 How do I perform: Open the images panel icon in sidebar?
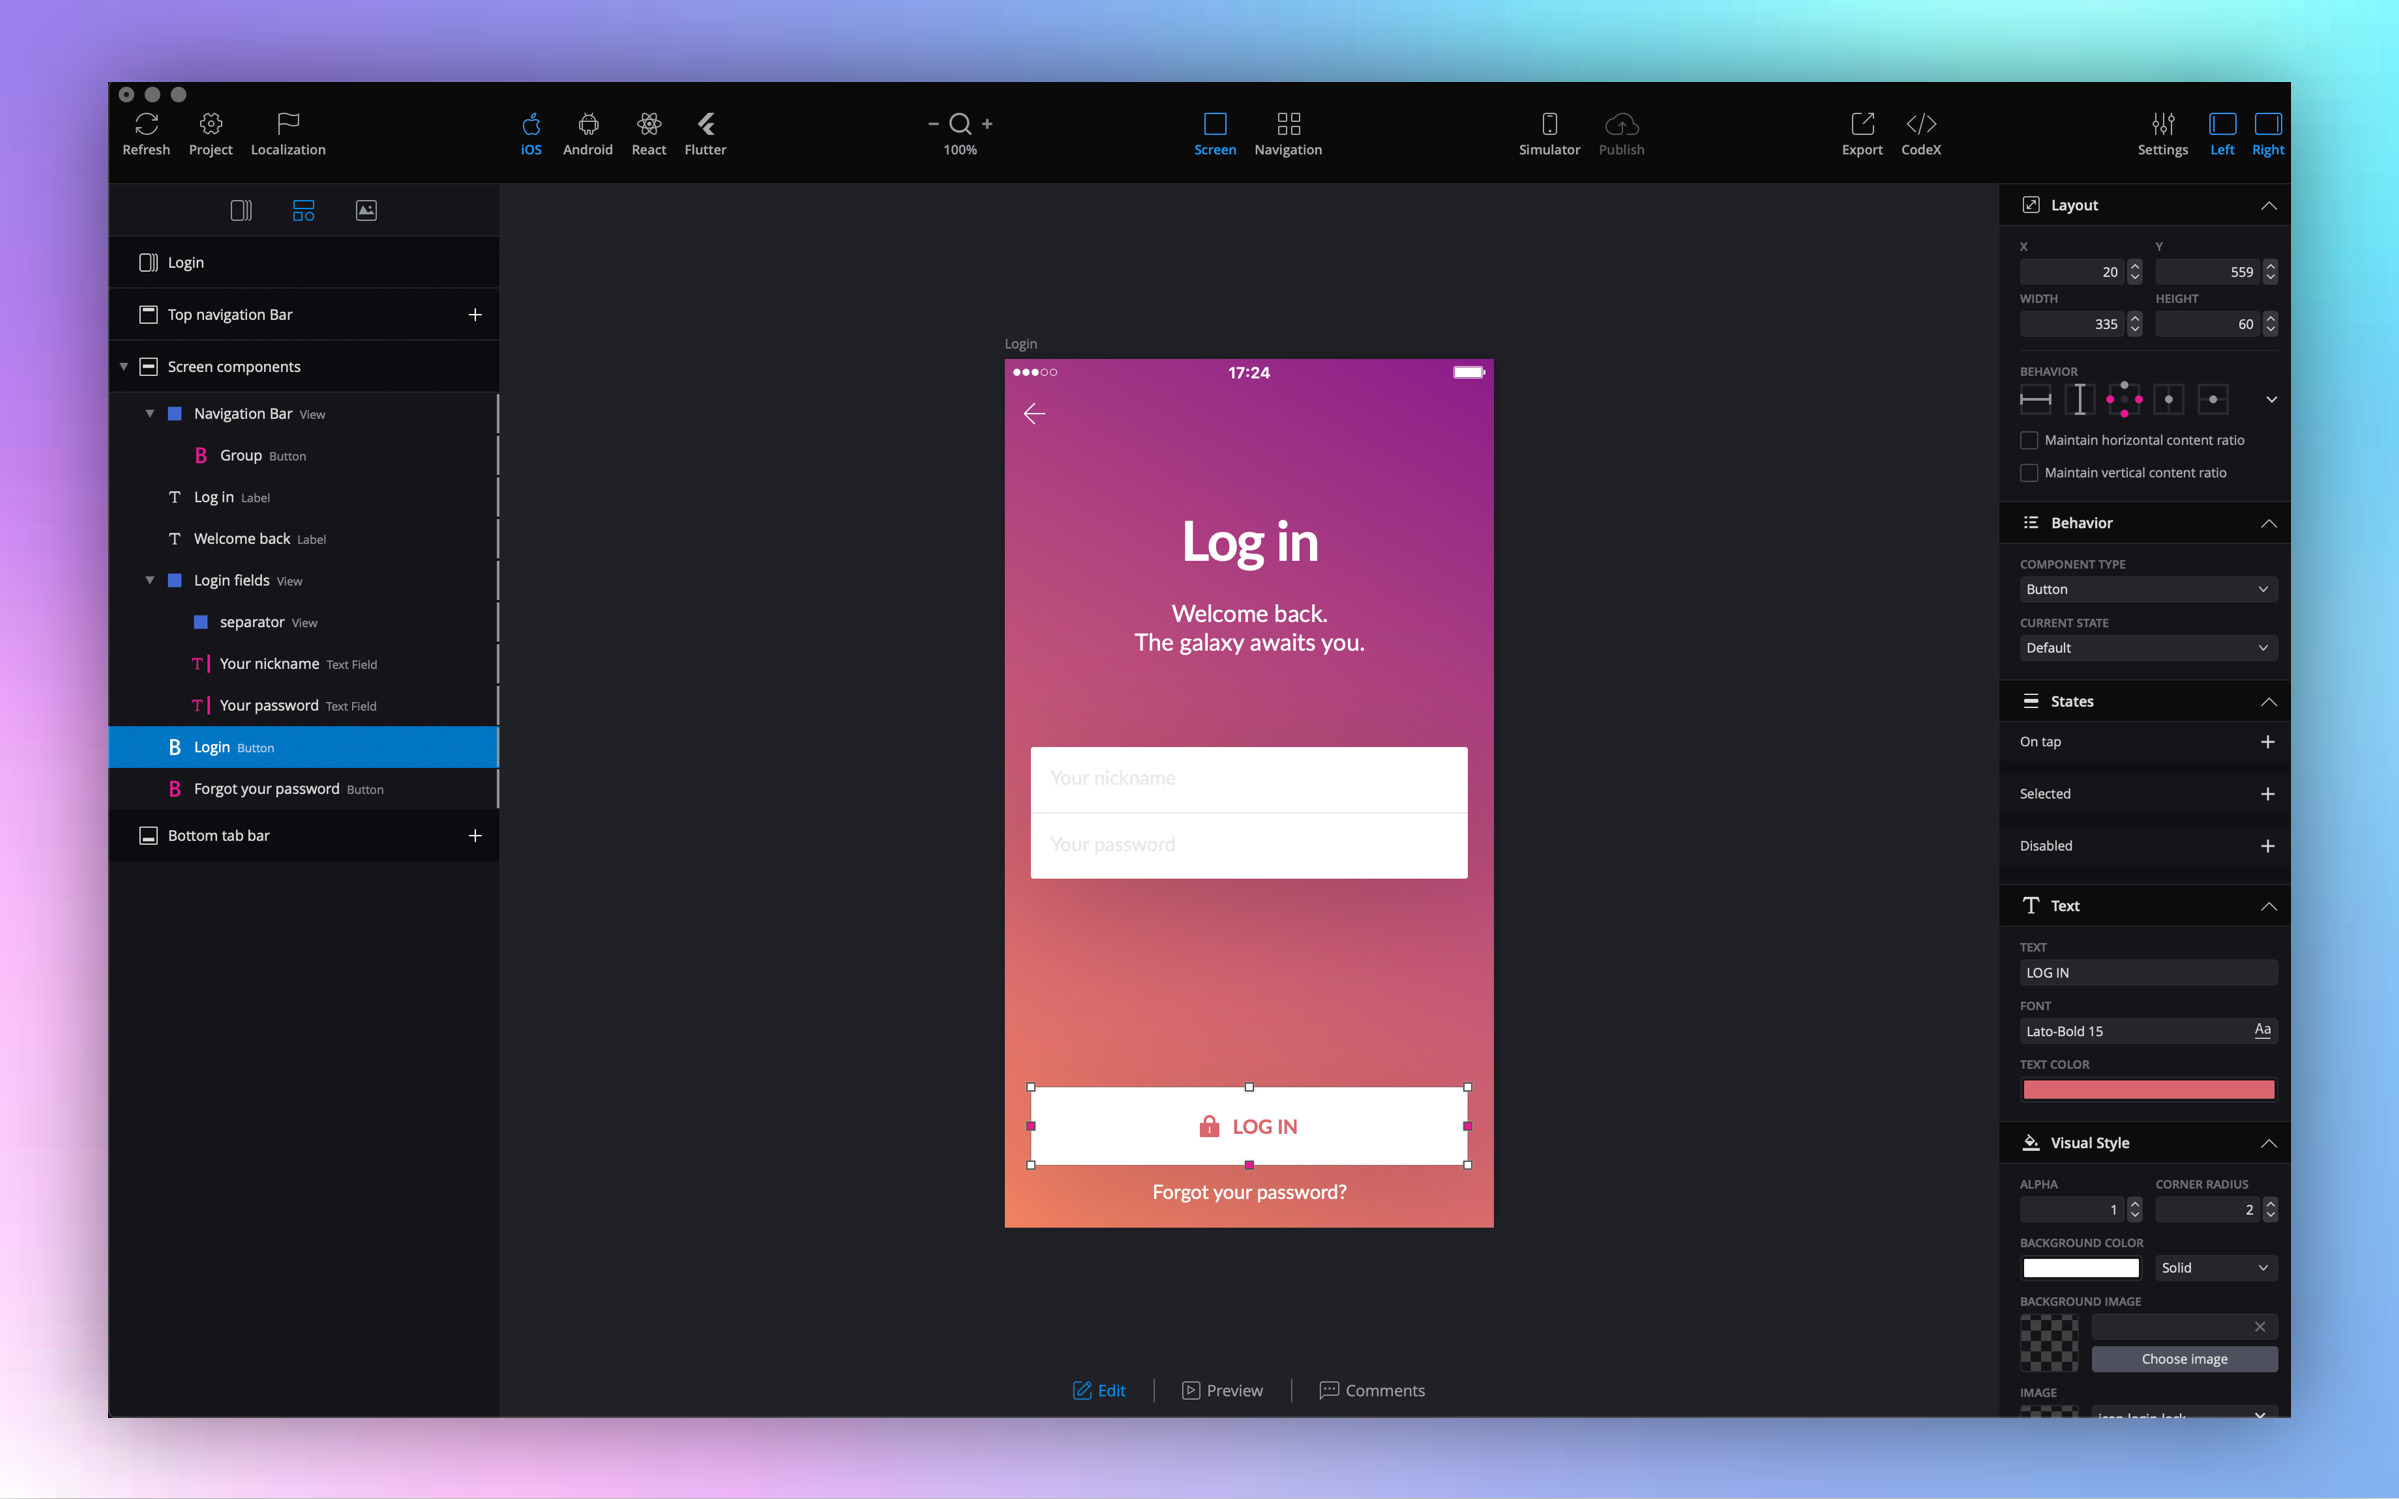pos(366,210)
